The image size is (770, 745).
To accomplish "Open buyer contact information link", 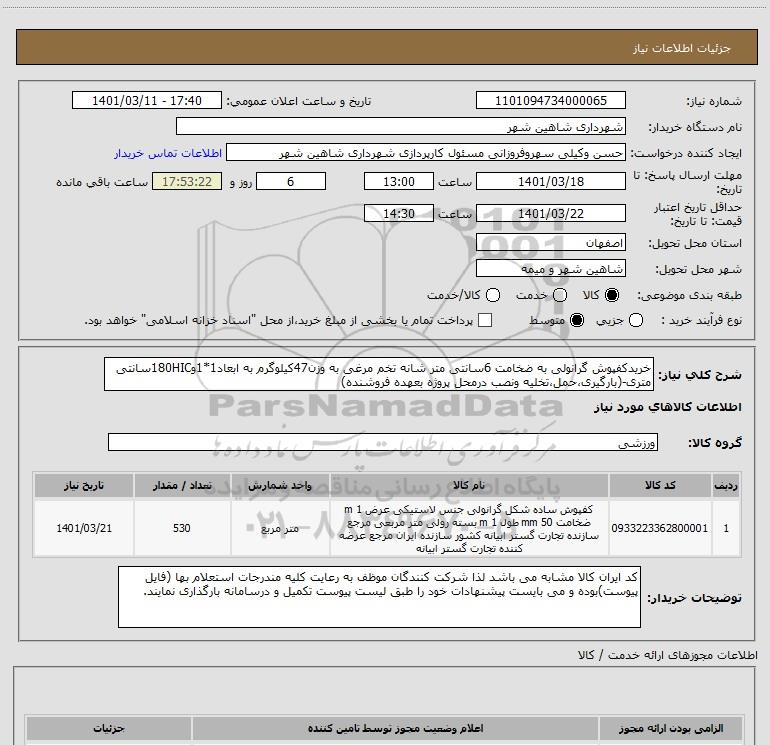I will click(x=168, y=153).
